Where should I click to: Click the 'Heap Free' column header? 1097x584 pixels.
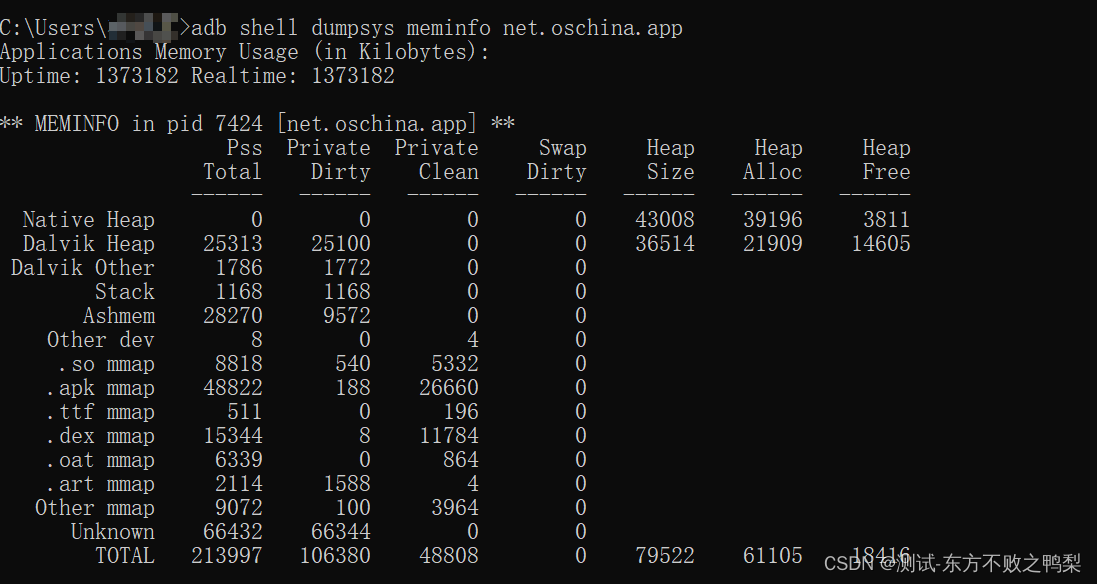[886, 159]
